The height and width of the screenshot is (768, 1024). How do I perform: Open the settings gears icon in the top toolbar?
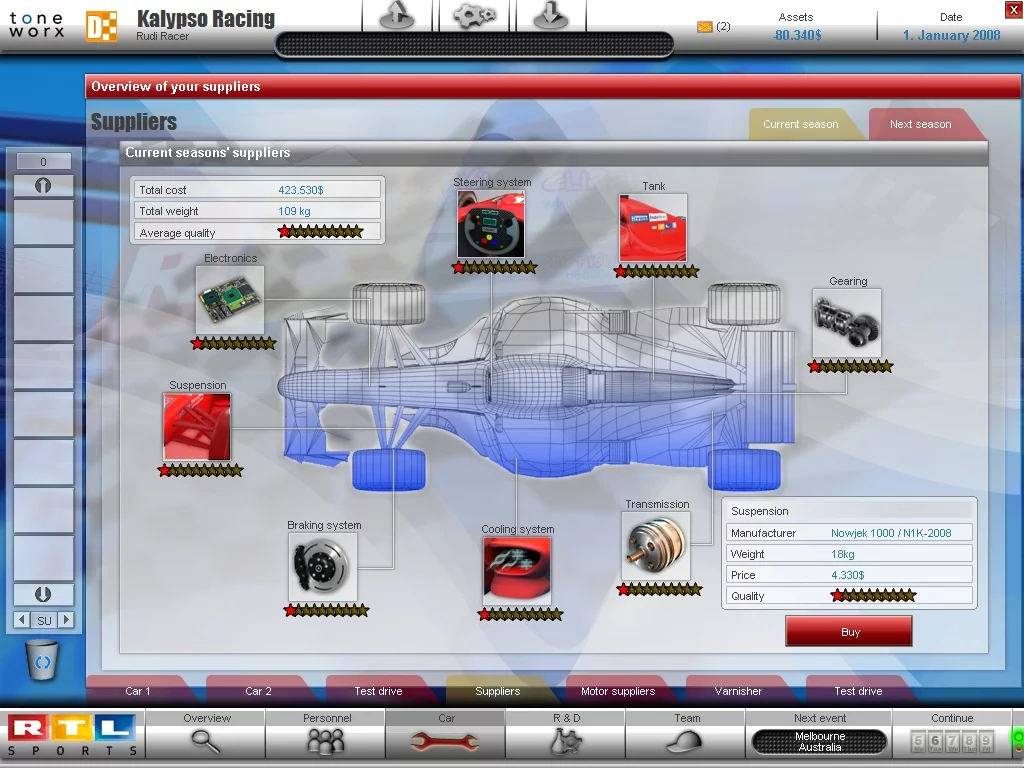tap(473, 16)
